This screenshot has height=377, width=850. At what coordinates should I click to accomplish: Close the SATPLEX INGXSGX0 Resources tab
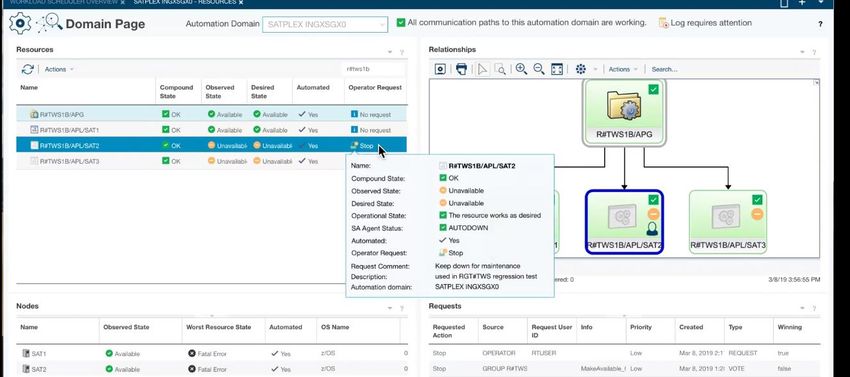point(241,2)
